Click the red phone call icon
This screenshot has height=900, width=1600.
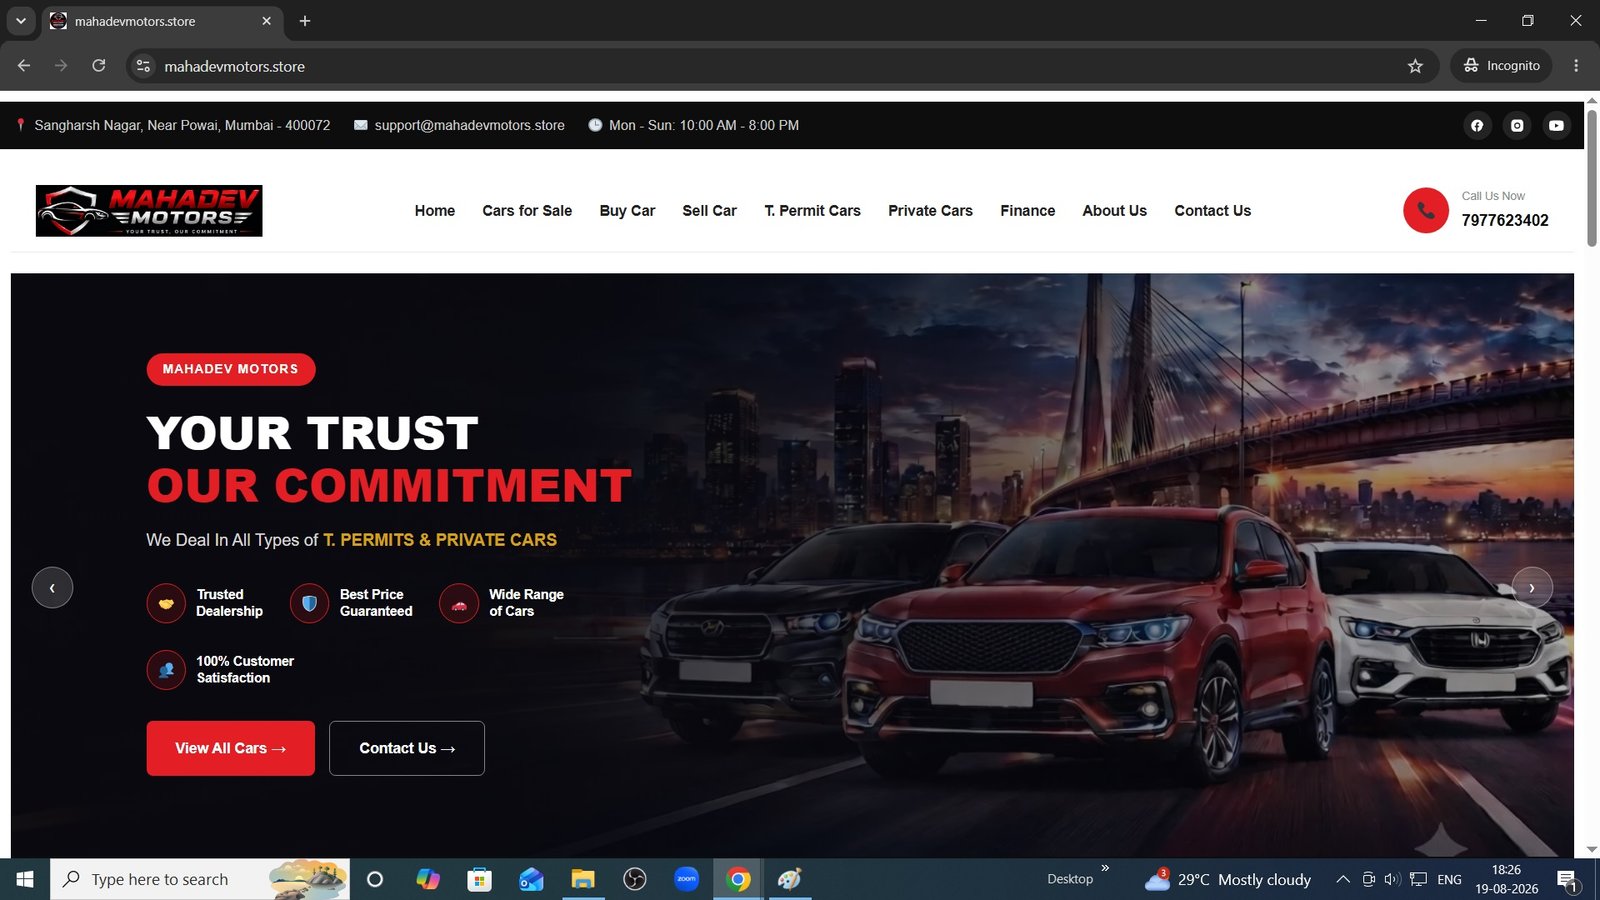tap(1426, 210)
